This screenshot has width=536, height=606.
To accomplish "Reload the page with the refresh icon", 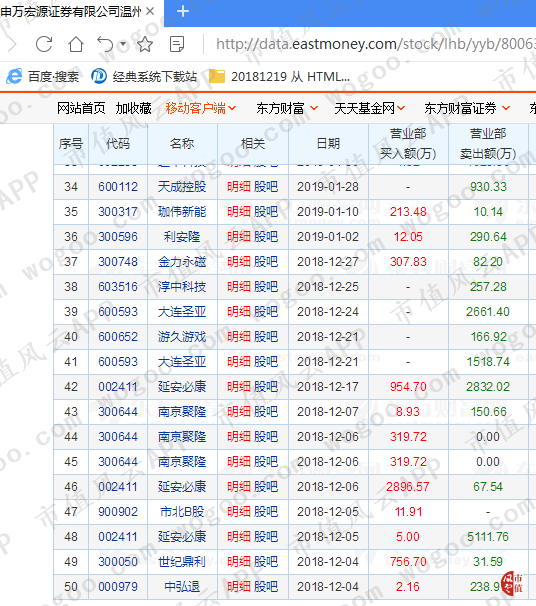I will coord(44,44).
